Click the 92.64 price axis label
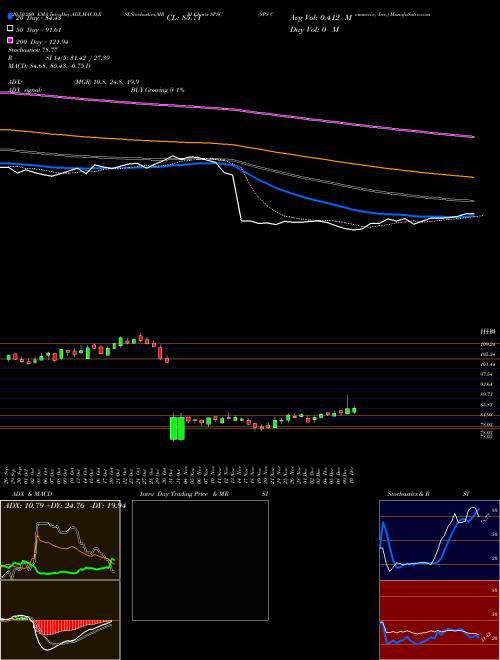500x660 pixels. [487, 384]
